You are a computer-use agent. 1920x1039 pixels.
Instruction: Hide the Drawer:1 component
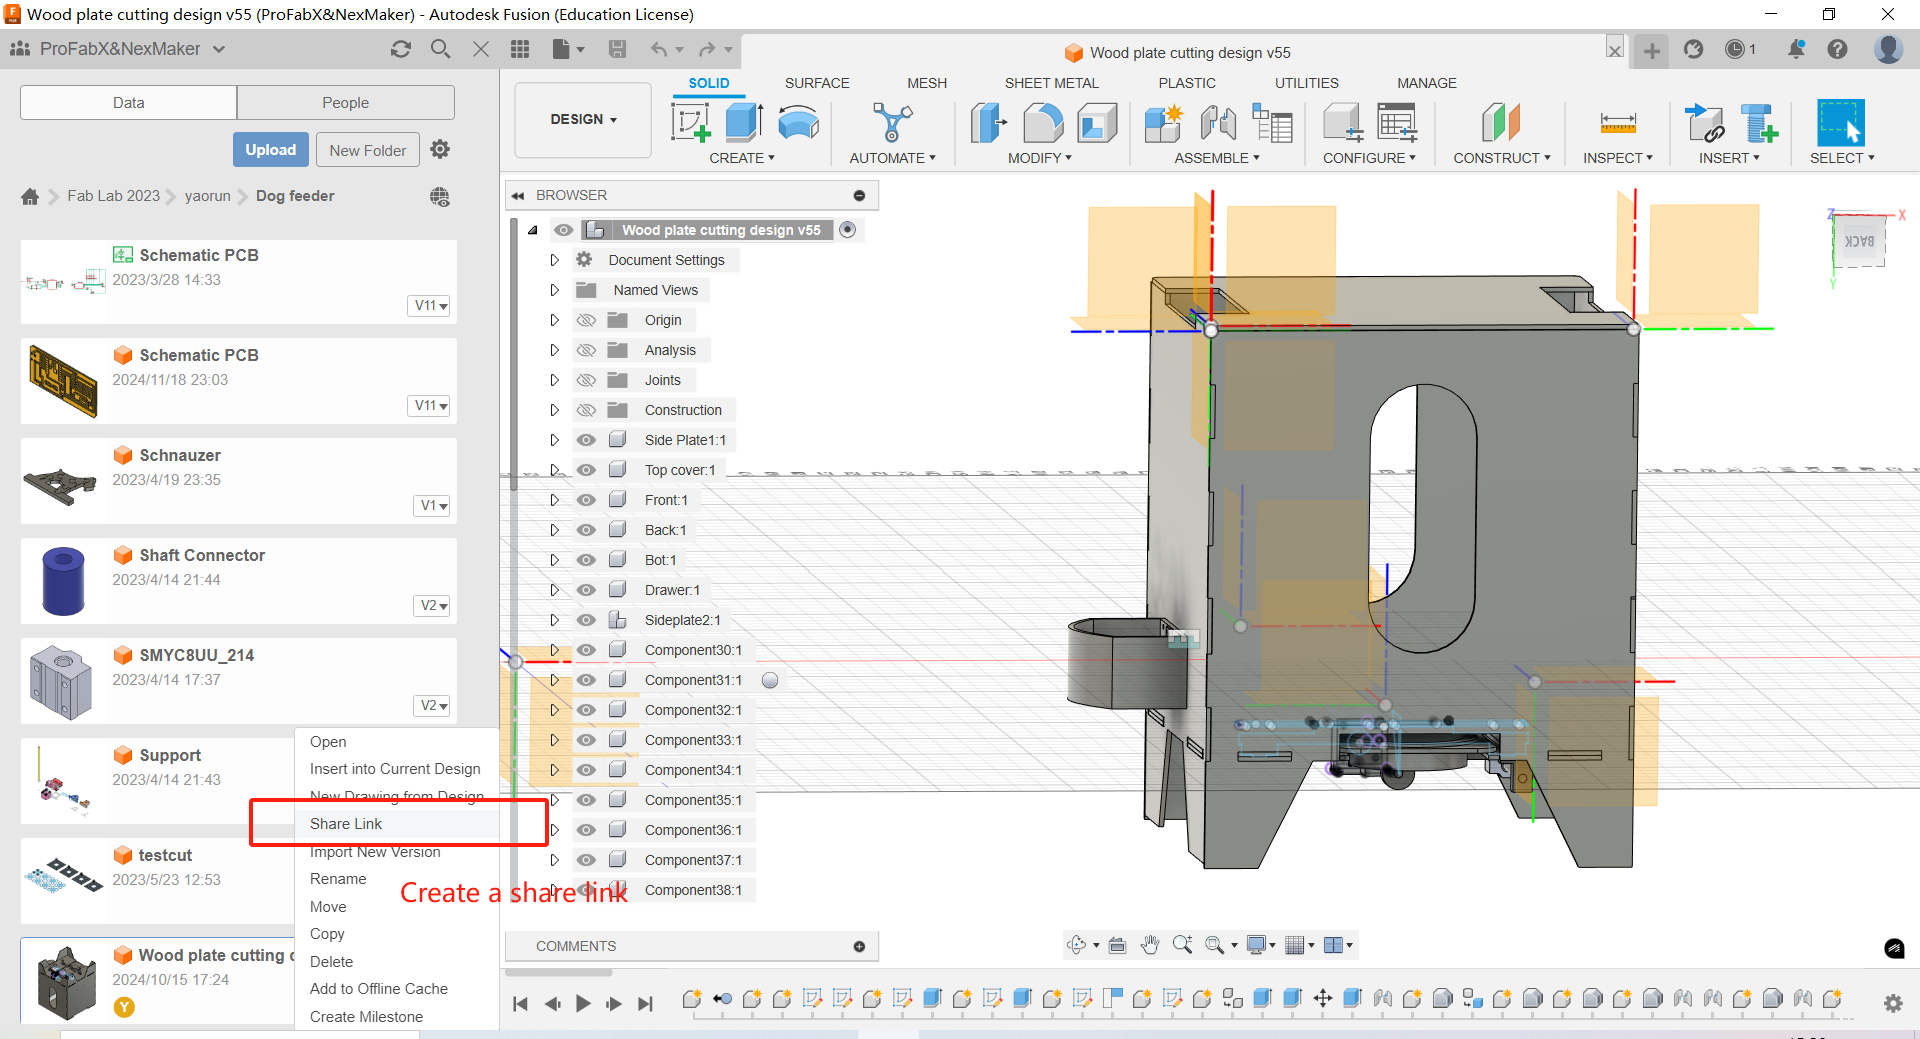587,590
